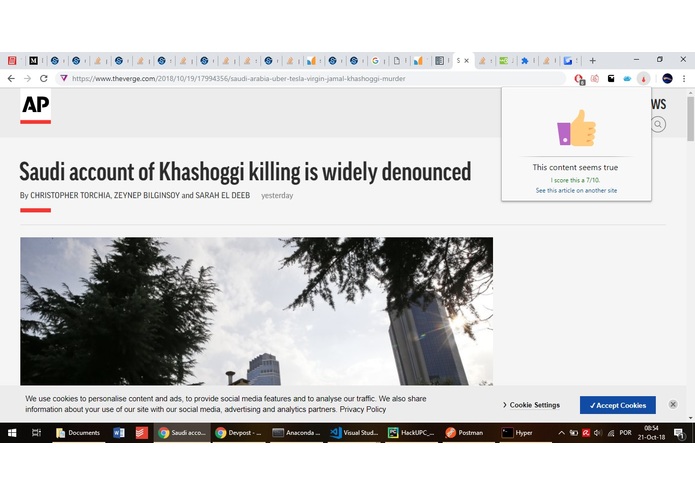
Task: Click the Accept Cookies button
Action: pos(618,405)
